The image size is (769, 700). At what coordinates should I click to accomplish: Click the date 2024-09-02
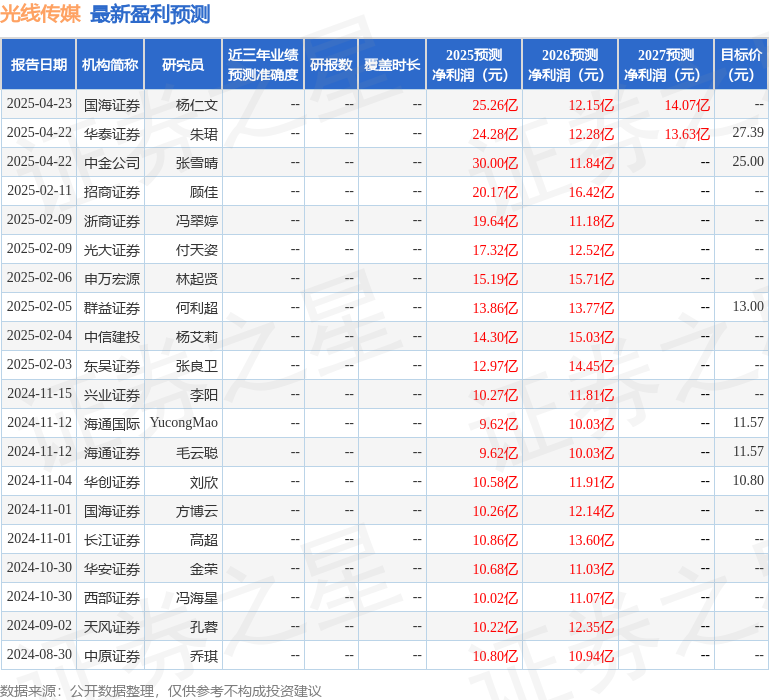pos(39,624)
